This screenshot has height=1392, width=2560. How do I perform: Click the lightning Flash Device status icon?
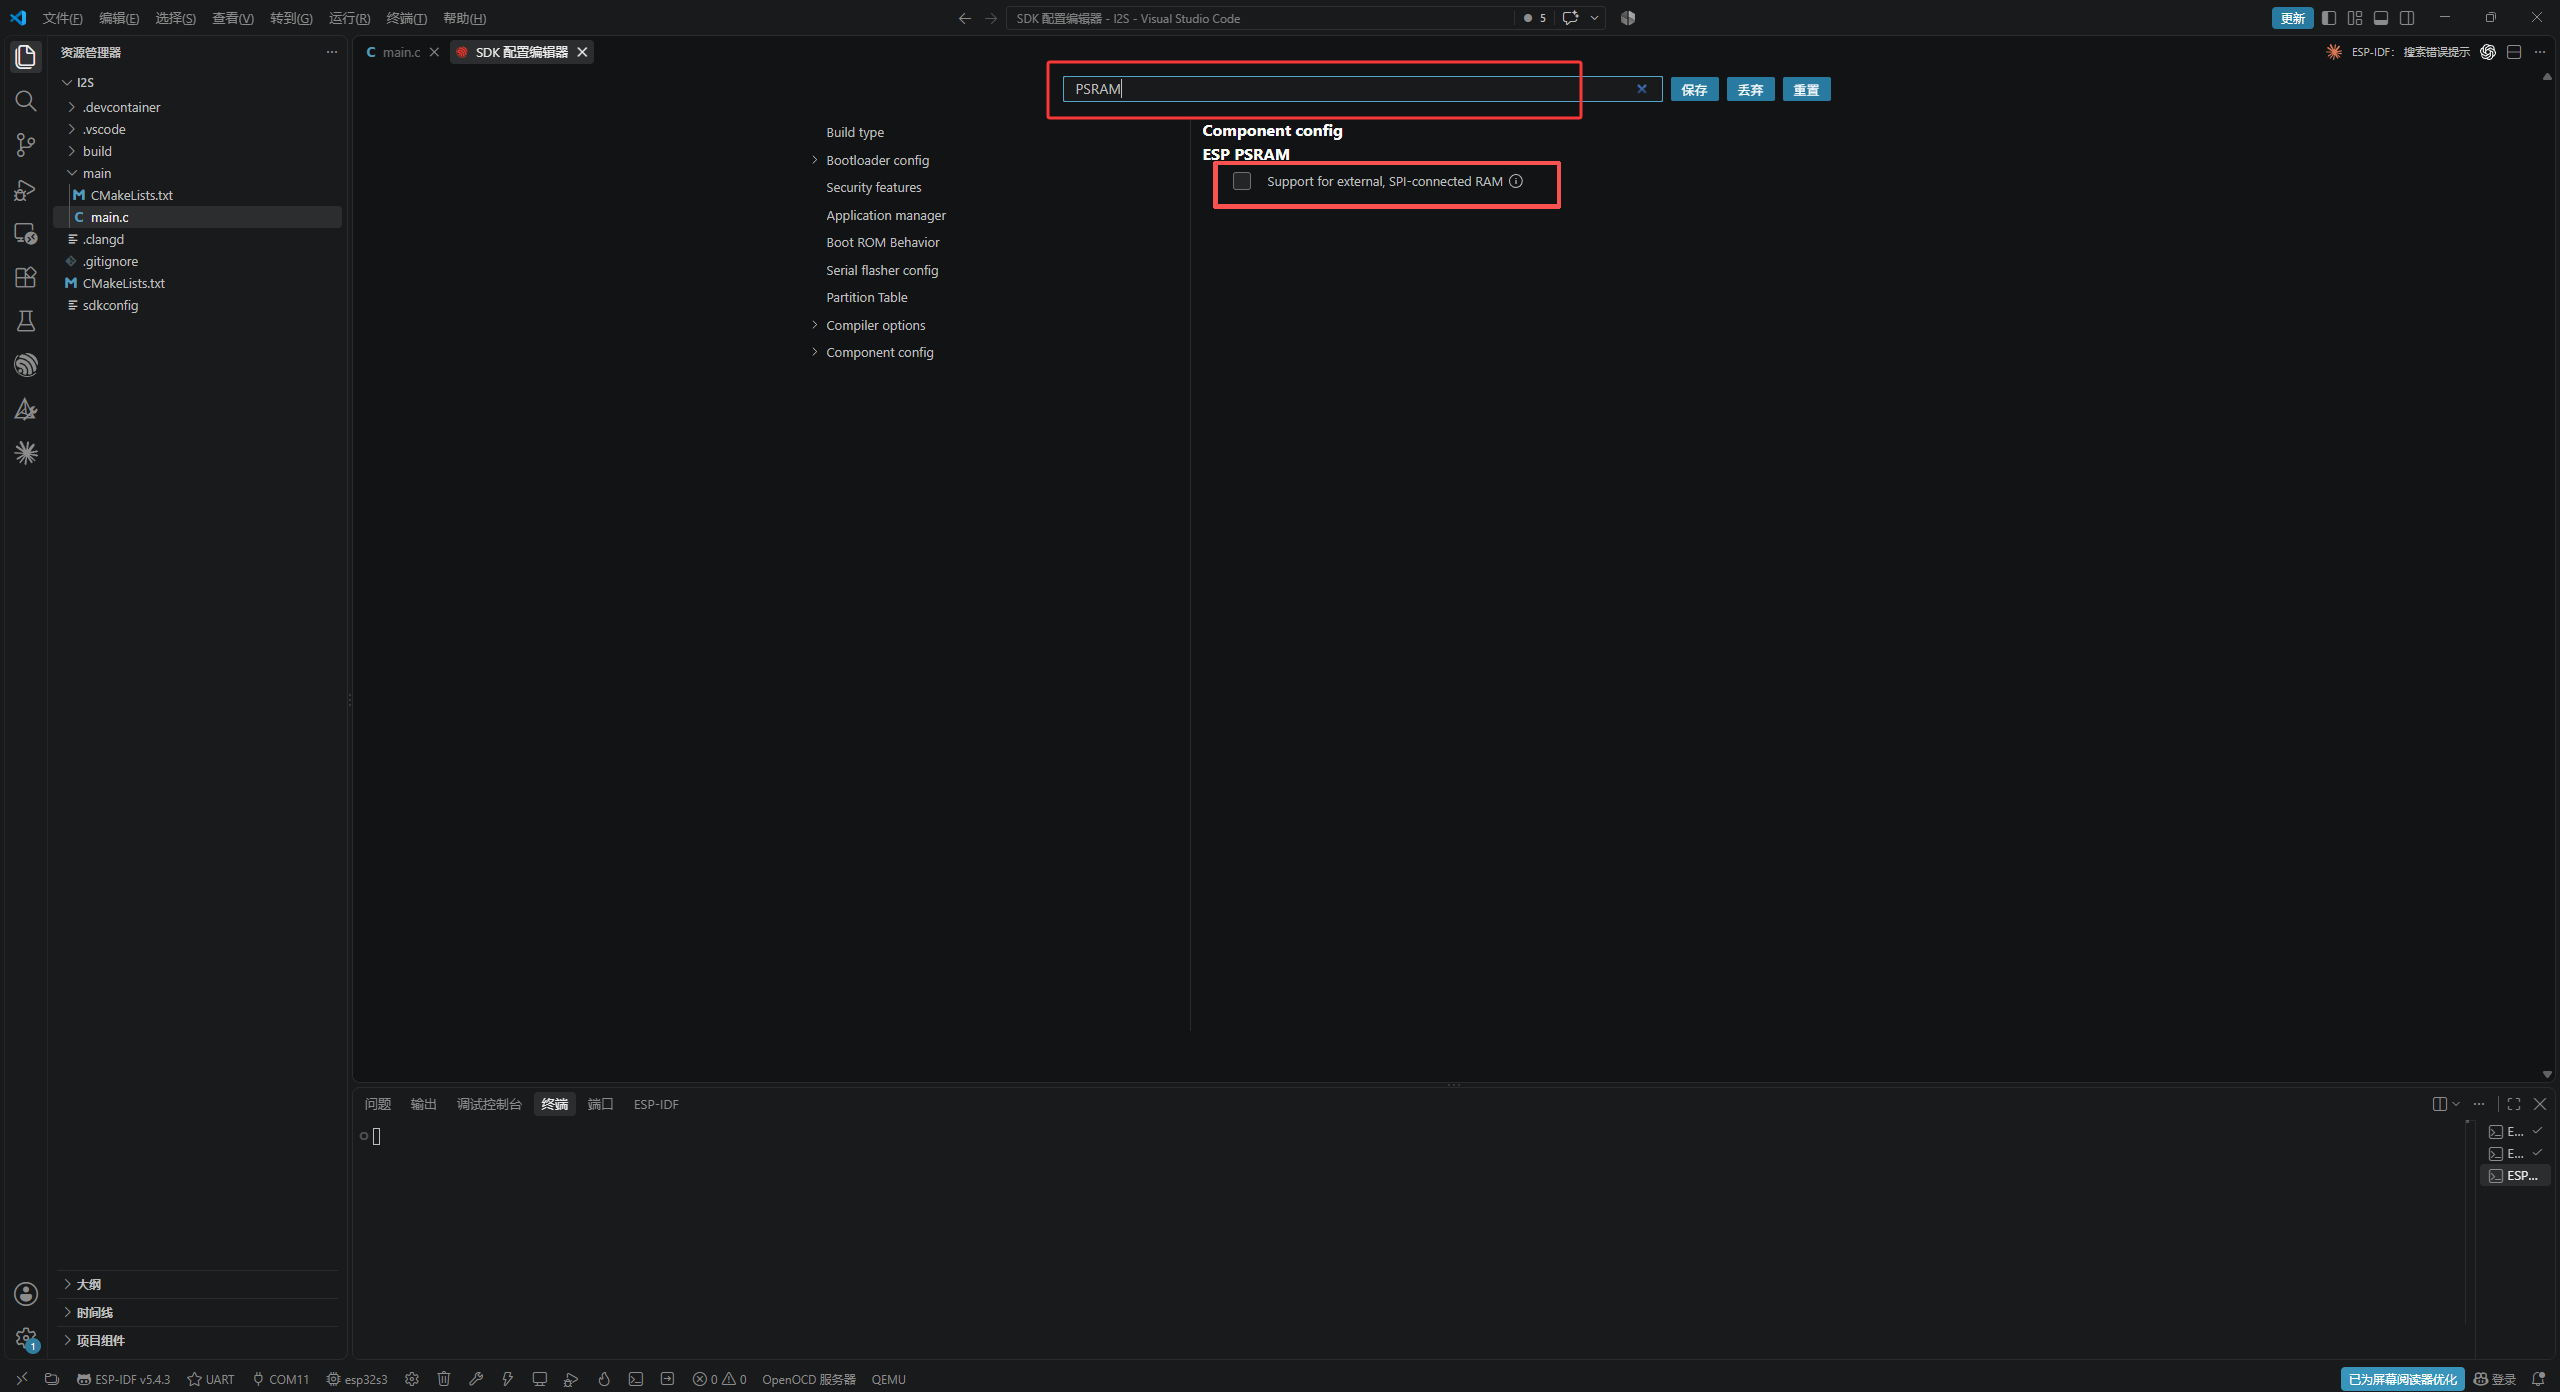(x=508, y=1379)
